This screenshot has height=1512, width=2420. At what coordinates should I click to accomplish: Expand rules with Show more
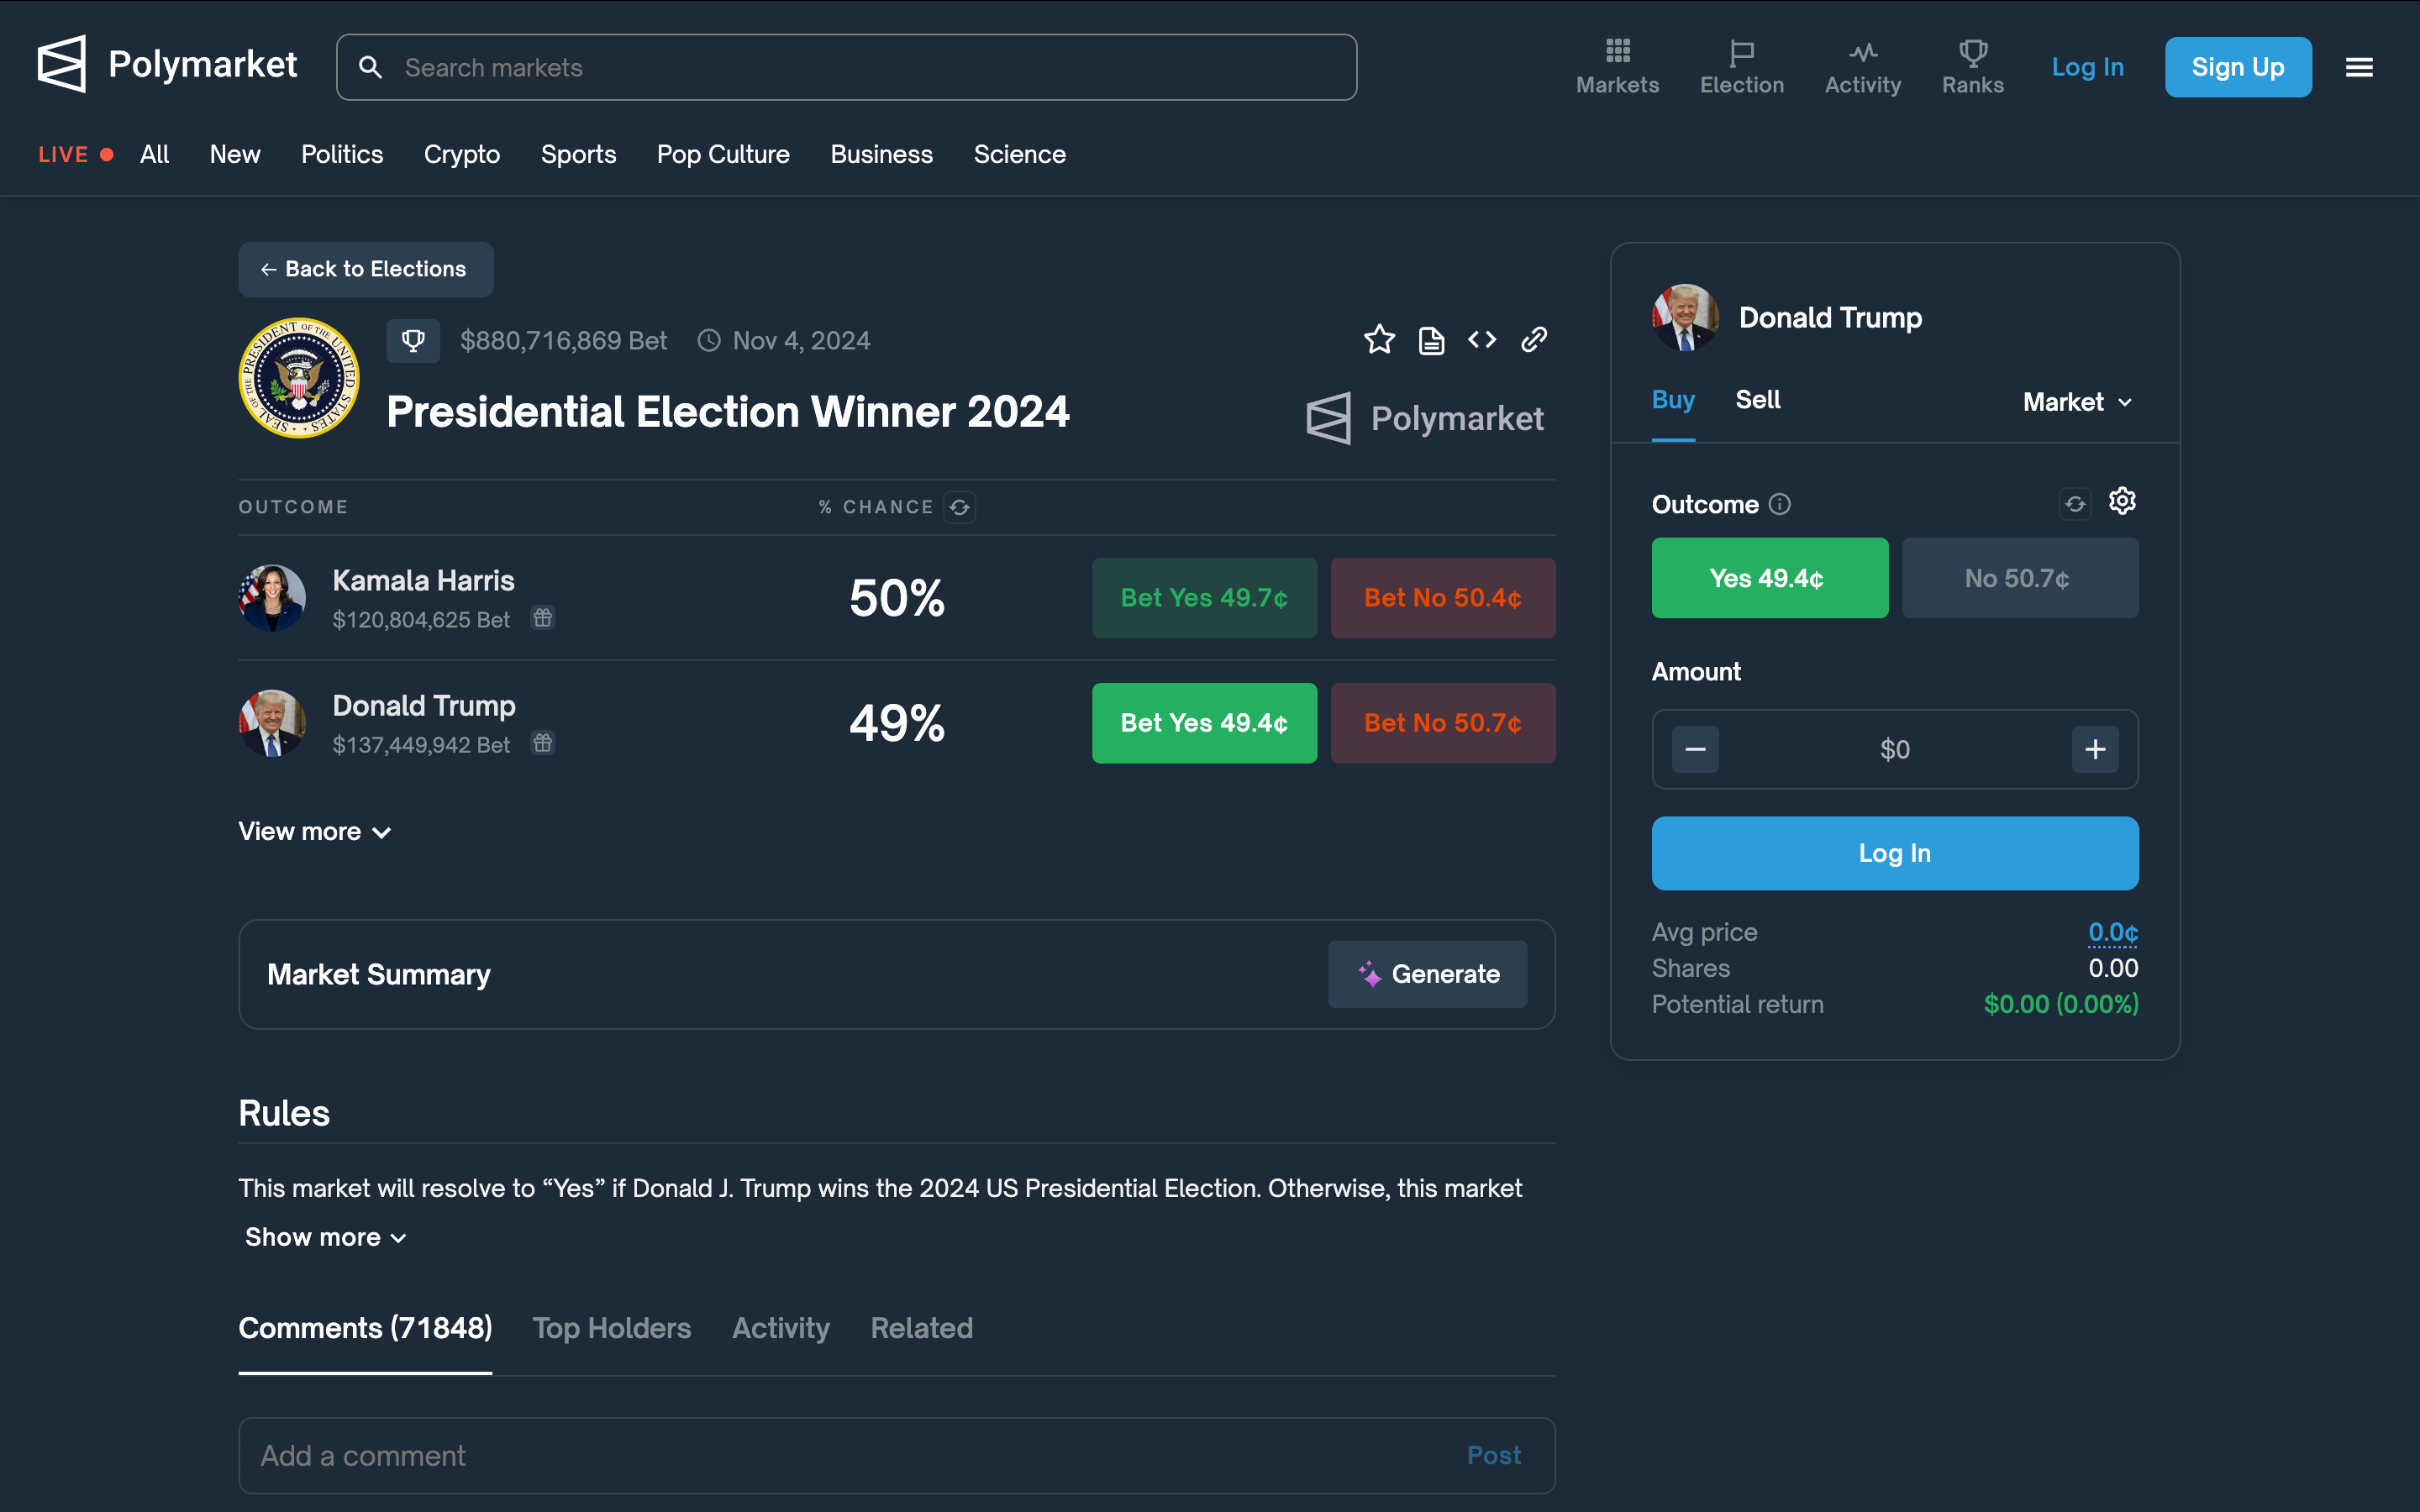tap(325, 1237)
